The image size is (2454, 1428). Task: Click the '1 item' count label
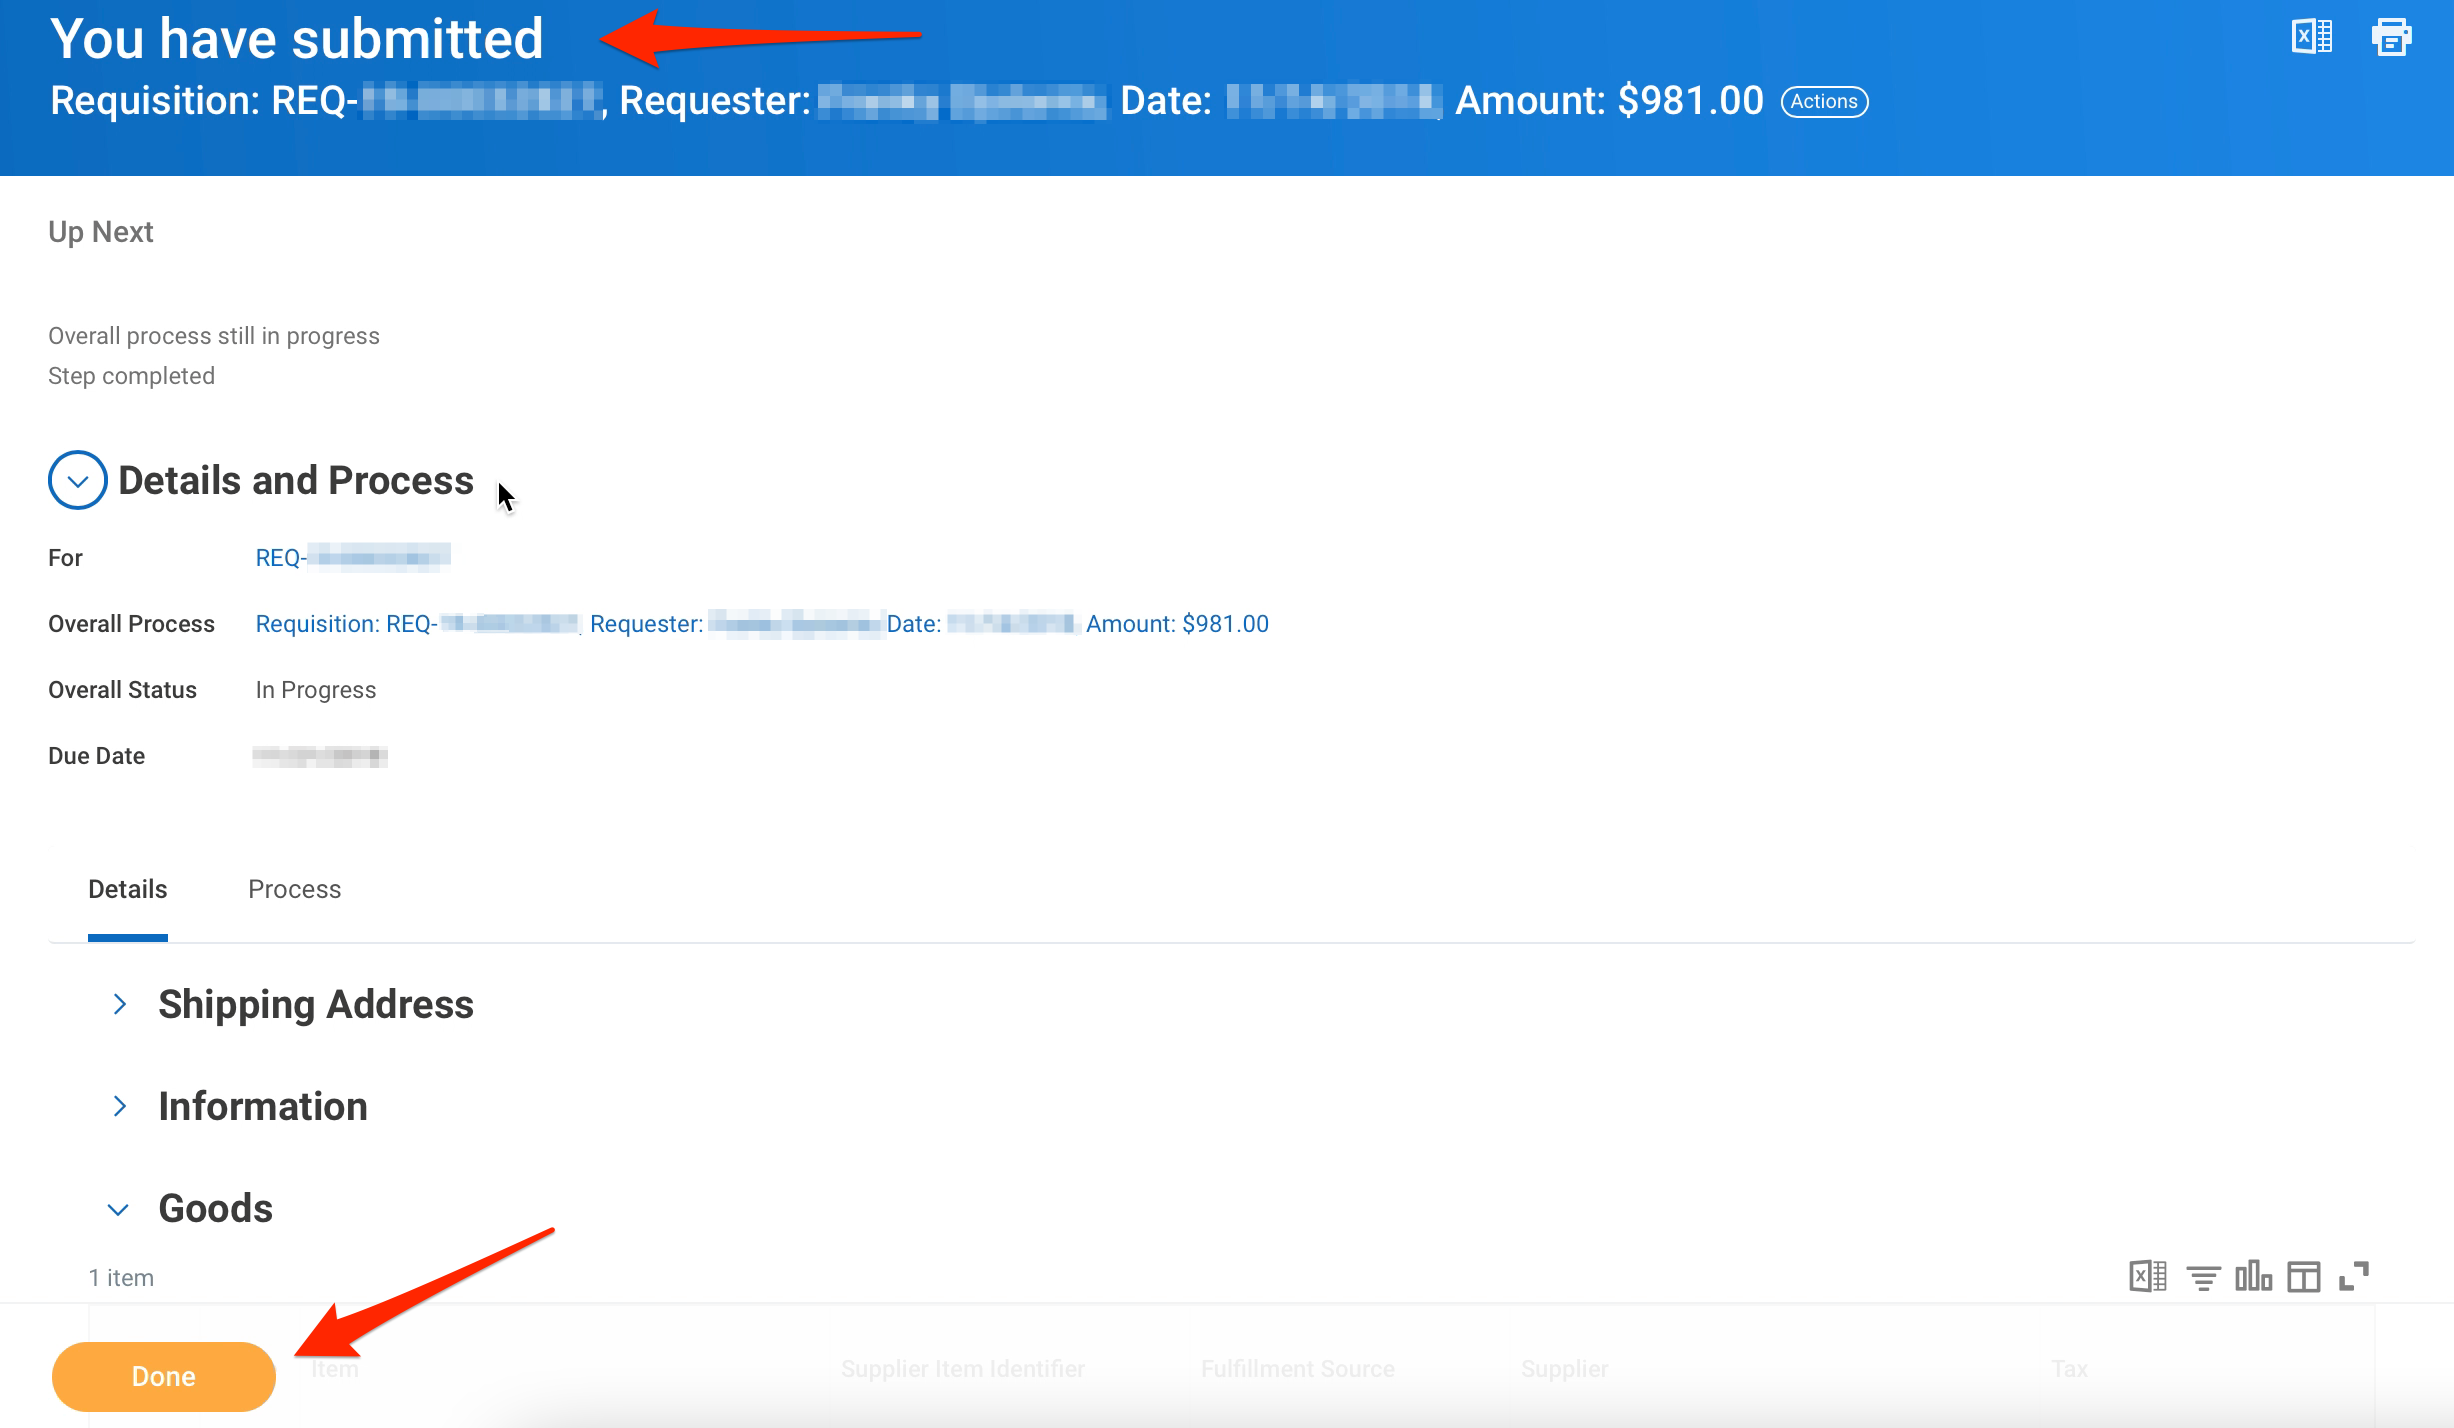[121, 1278]
